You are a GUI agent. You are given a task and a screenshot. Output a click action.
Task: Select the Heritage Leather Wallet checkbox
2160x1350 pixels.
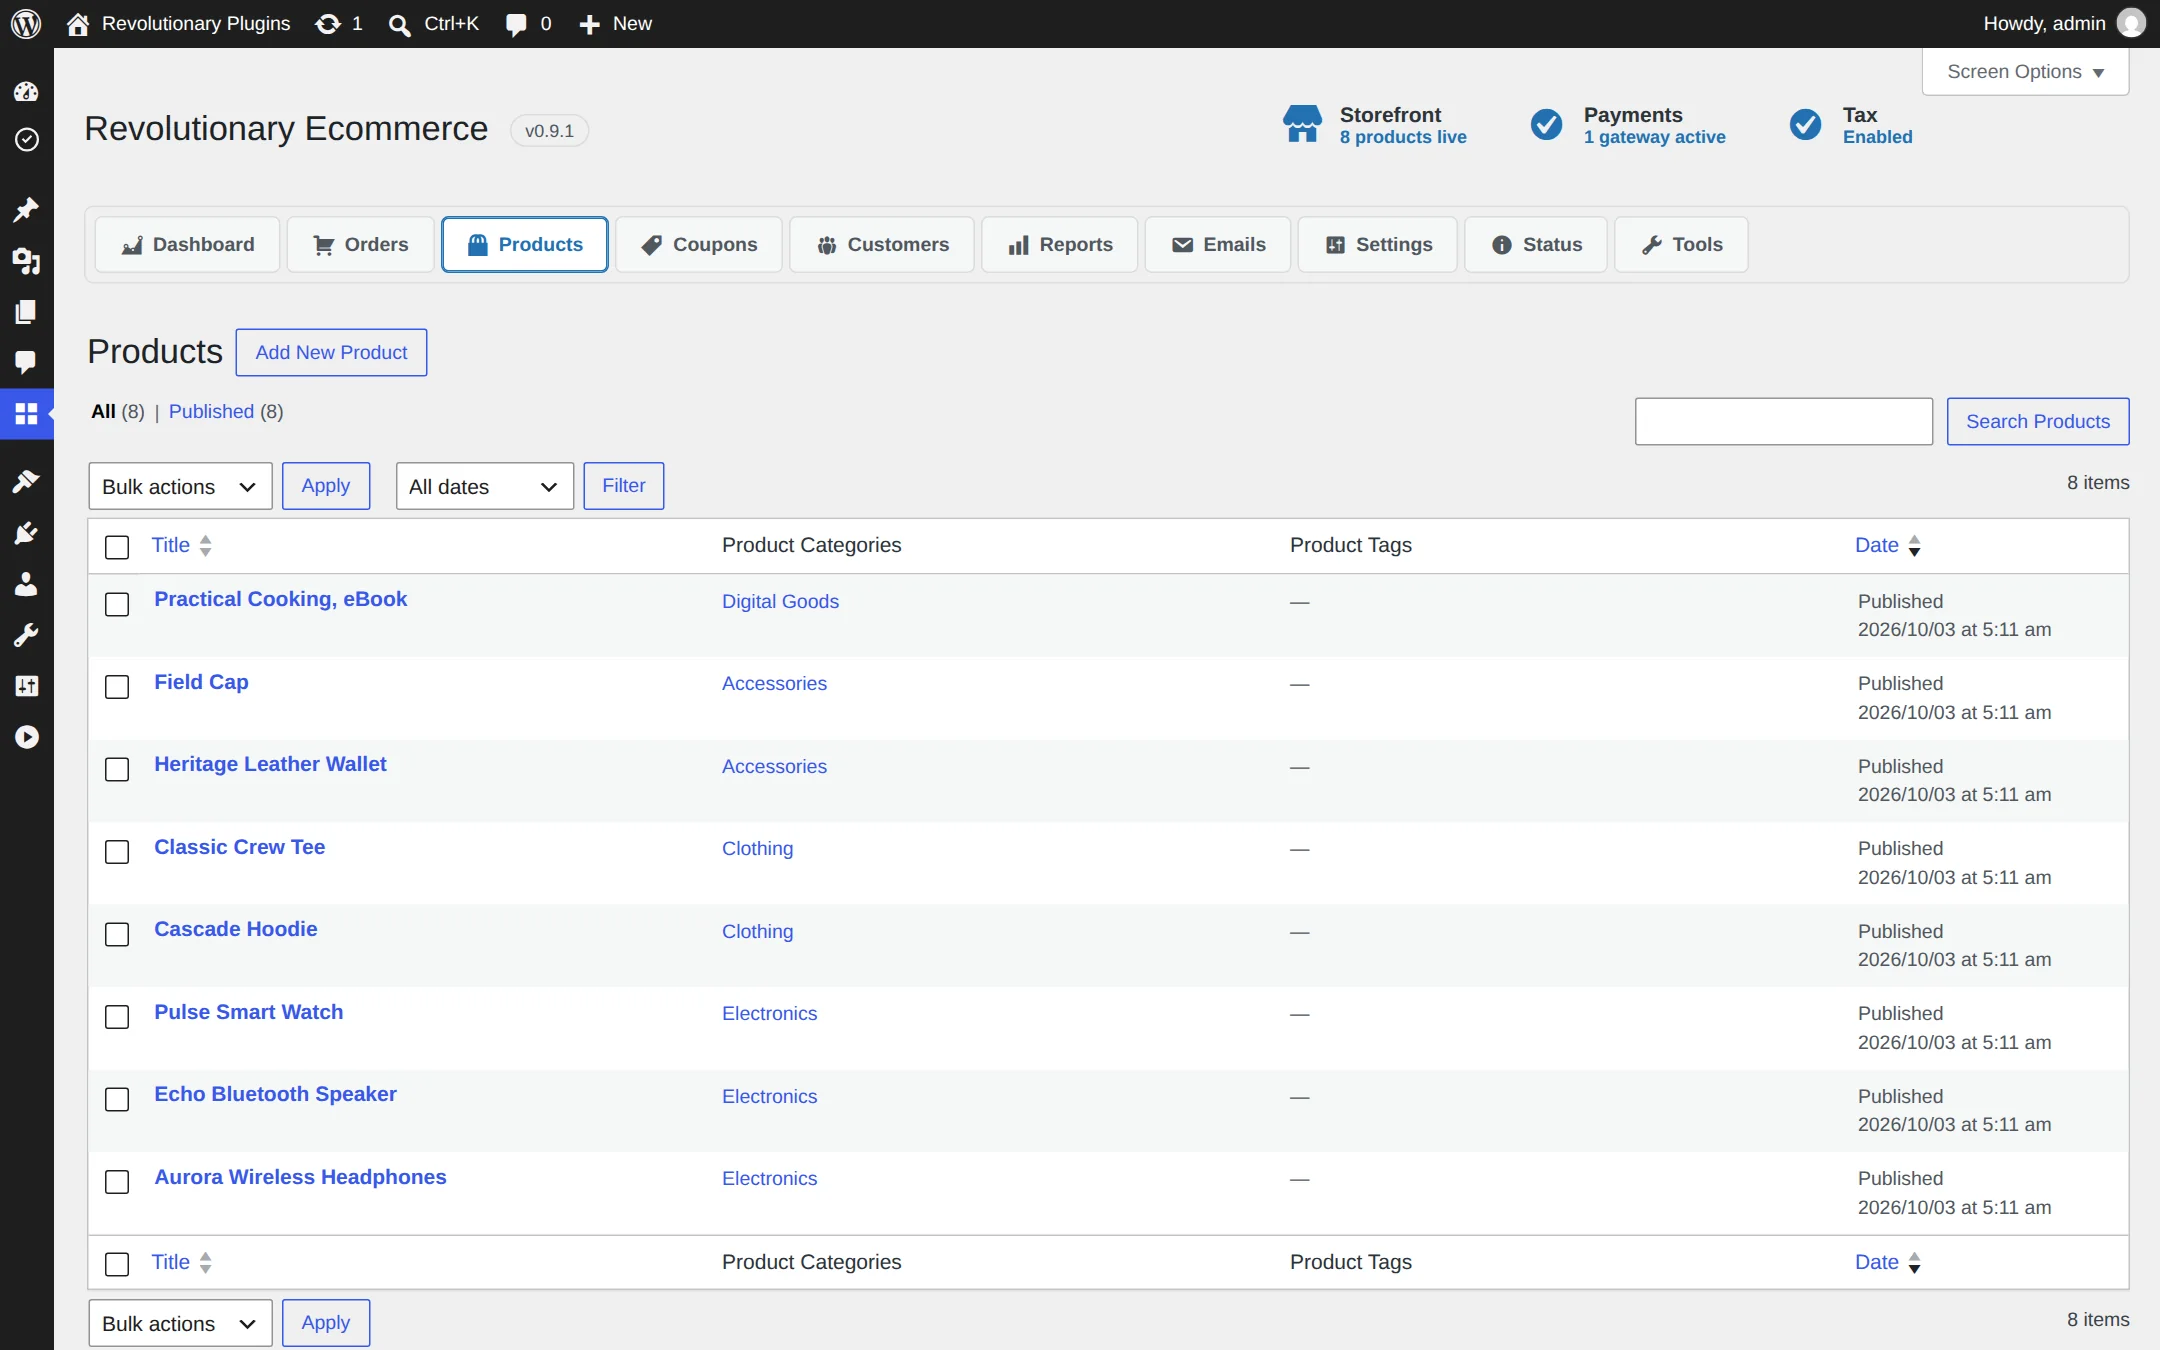click(117, 769)
